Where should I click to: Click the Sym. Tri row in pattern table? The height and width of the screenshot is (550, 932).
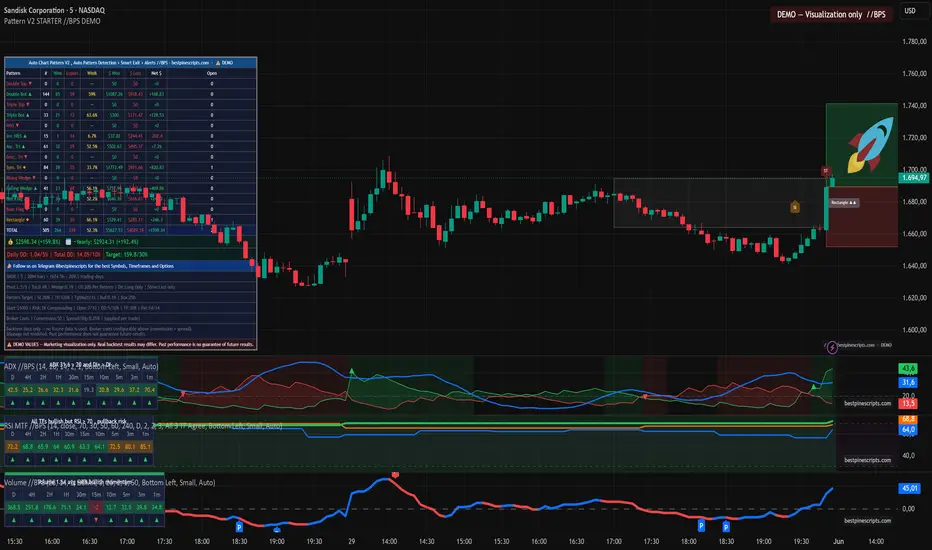tap(130, 167)
